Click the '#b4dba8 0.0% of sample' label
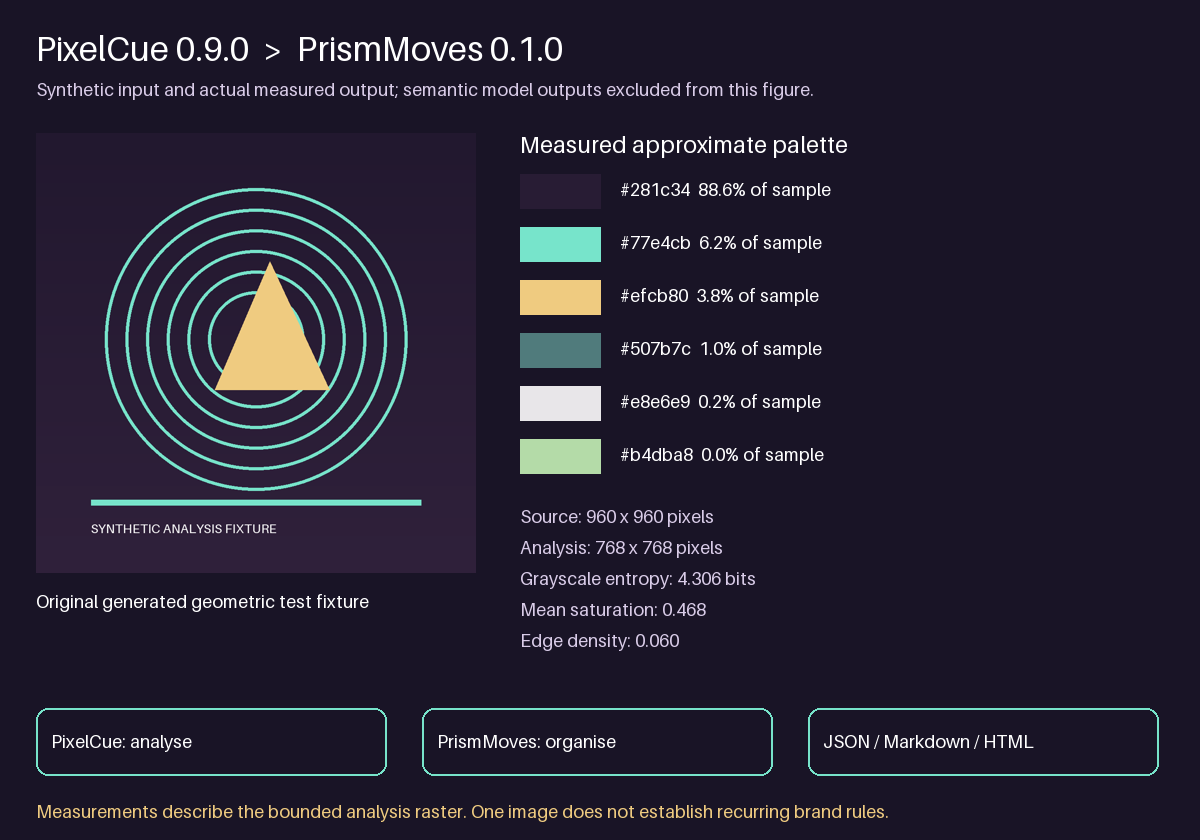Viewport: 1200px width, 840px height. pyautogui.click(x=722, y=455)
